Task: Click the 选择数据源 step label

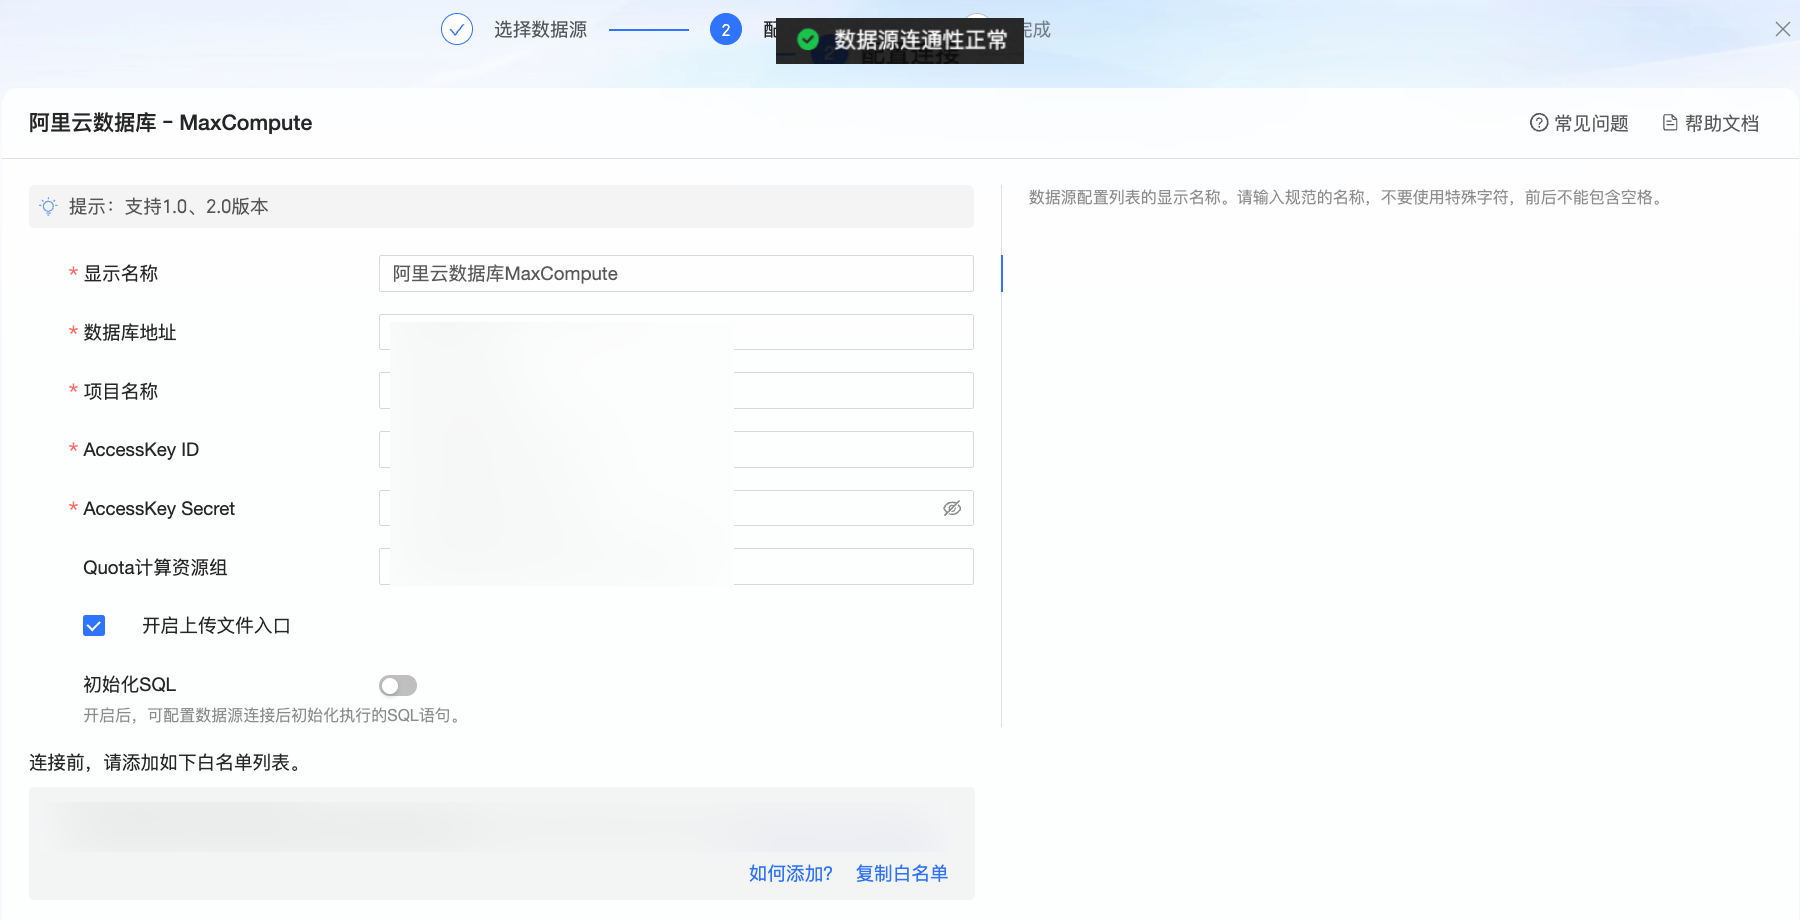Action: 540,30
